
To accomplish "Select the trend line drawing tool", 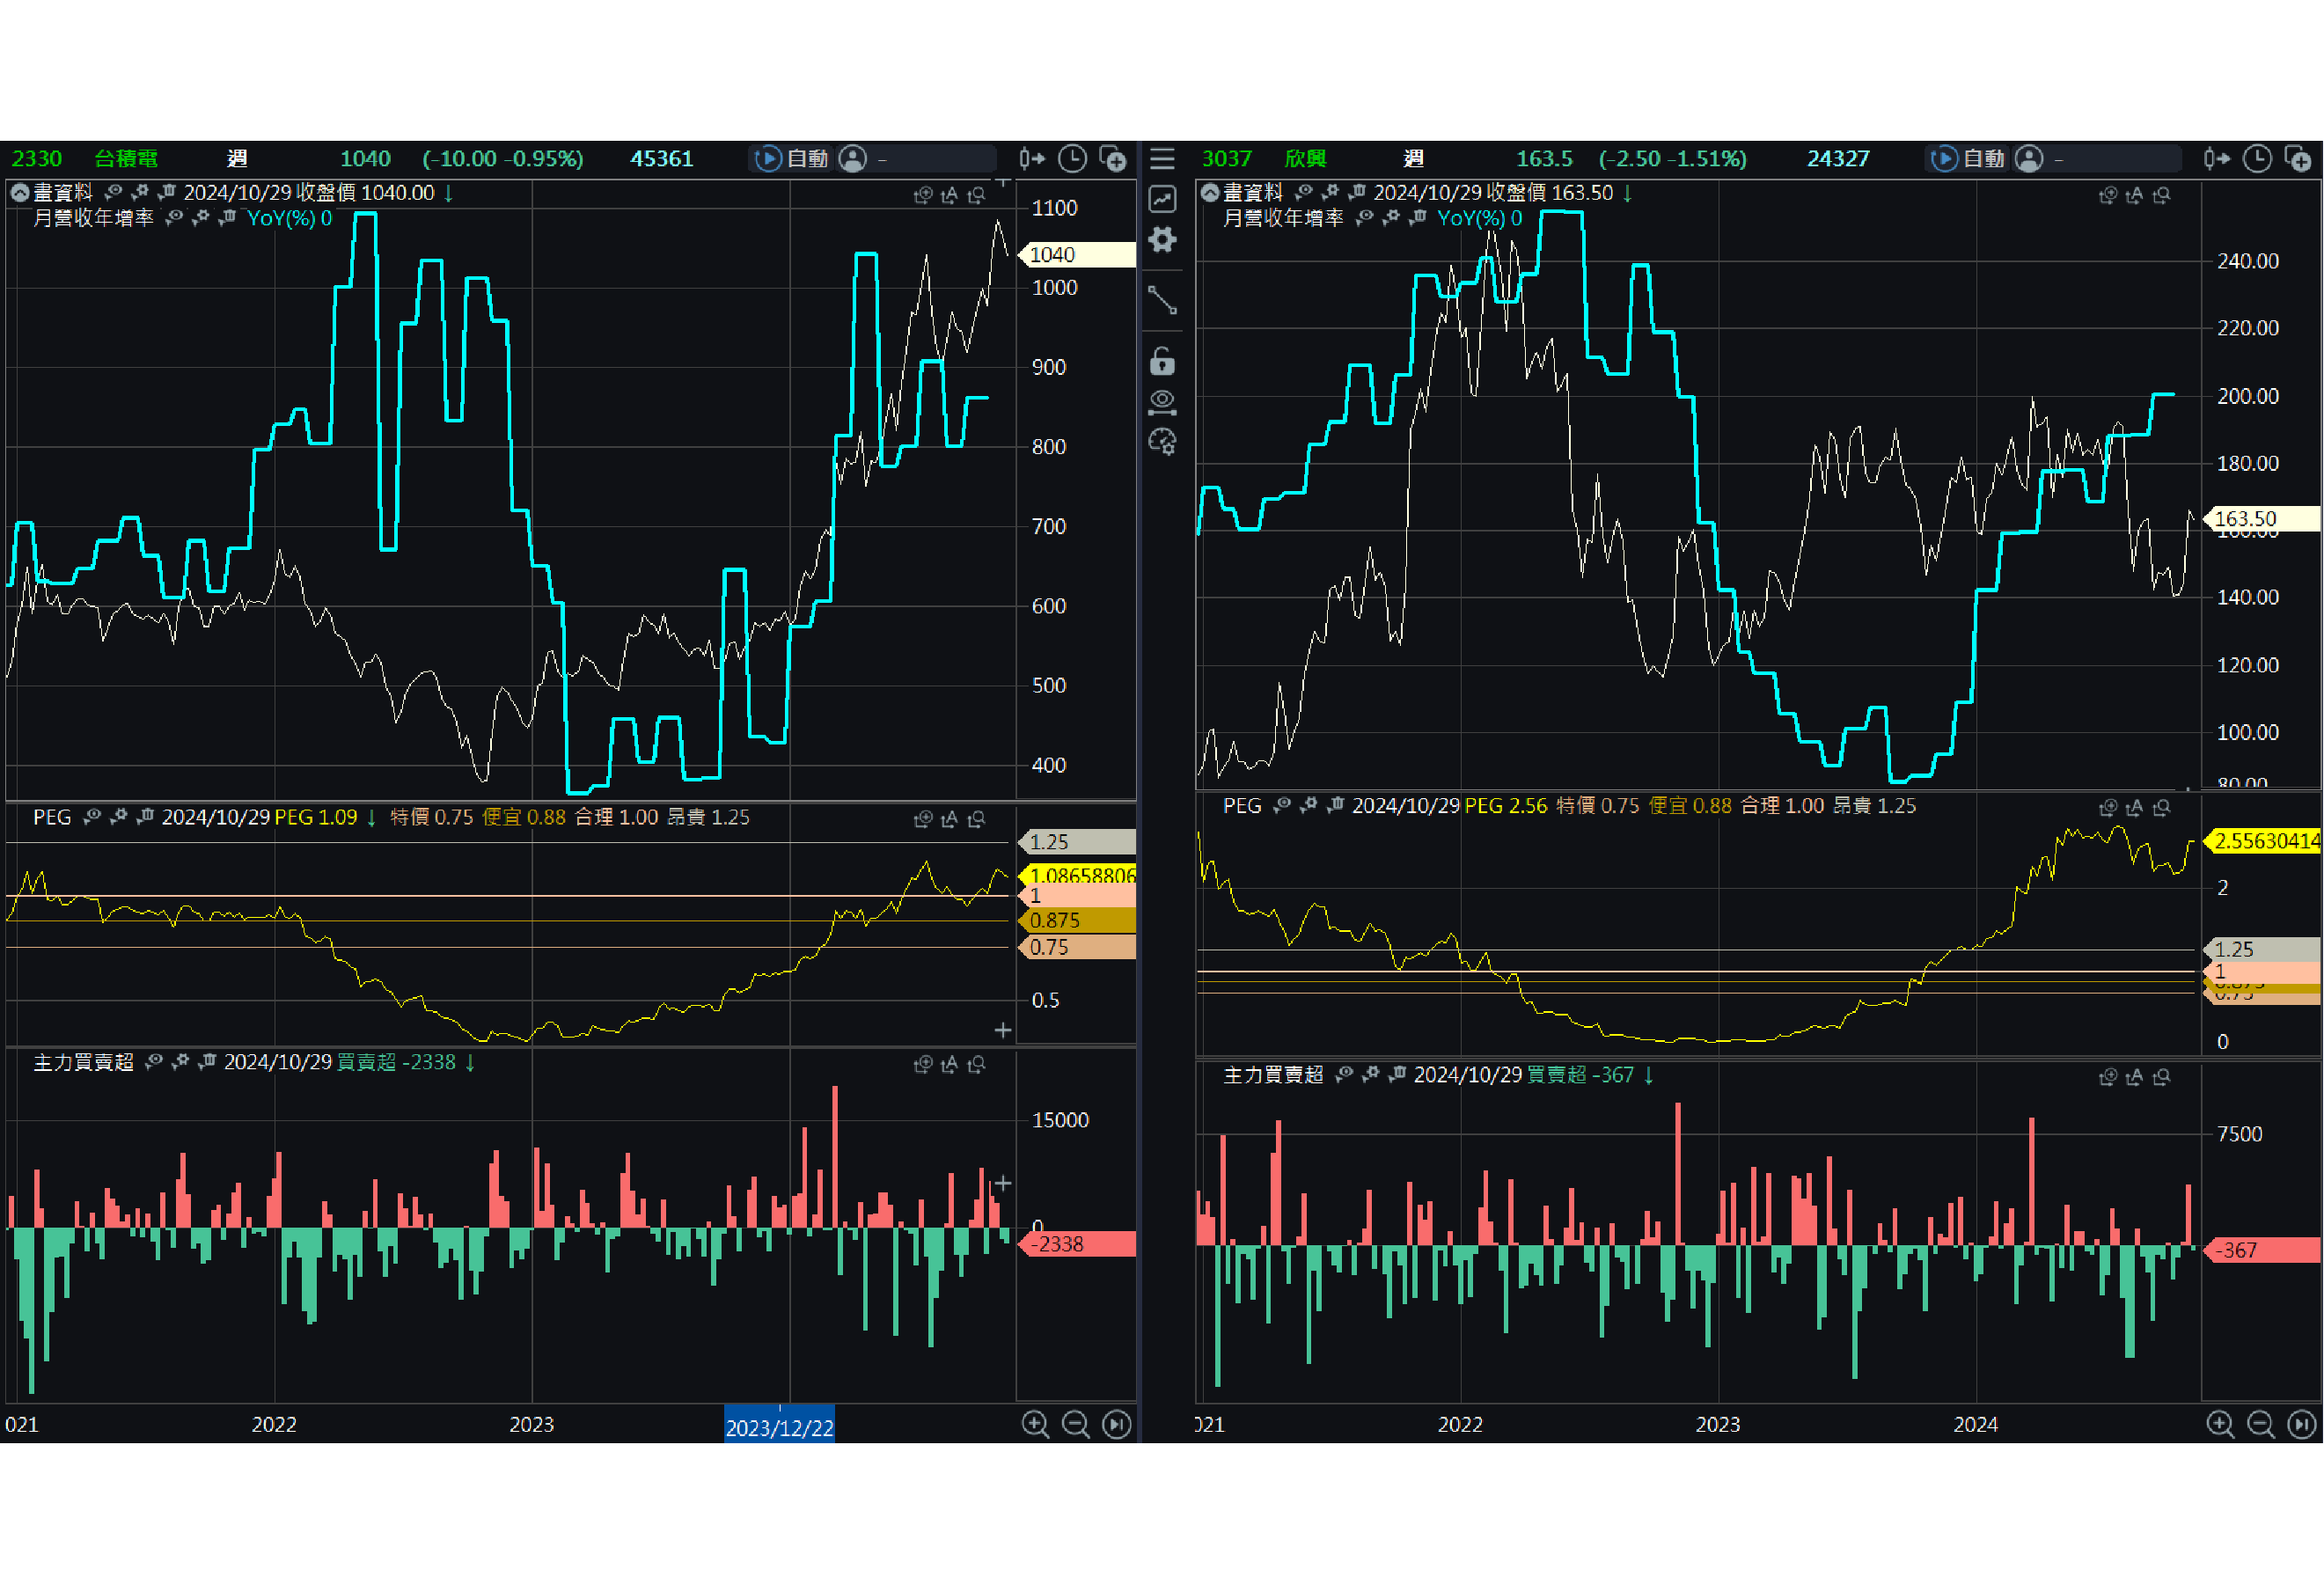I will (1162, 300).
